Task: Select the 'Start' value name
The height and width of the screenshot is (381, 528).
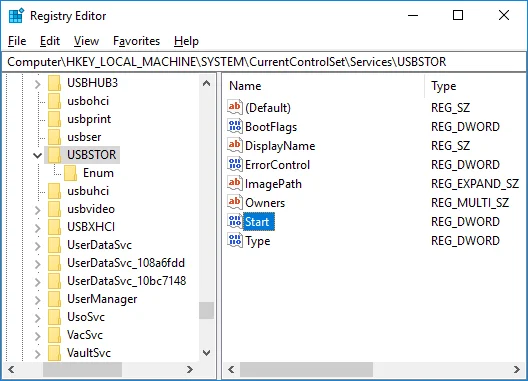Action: 259,222
